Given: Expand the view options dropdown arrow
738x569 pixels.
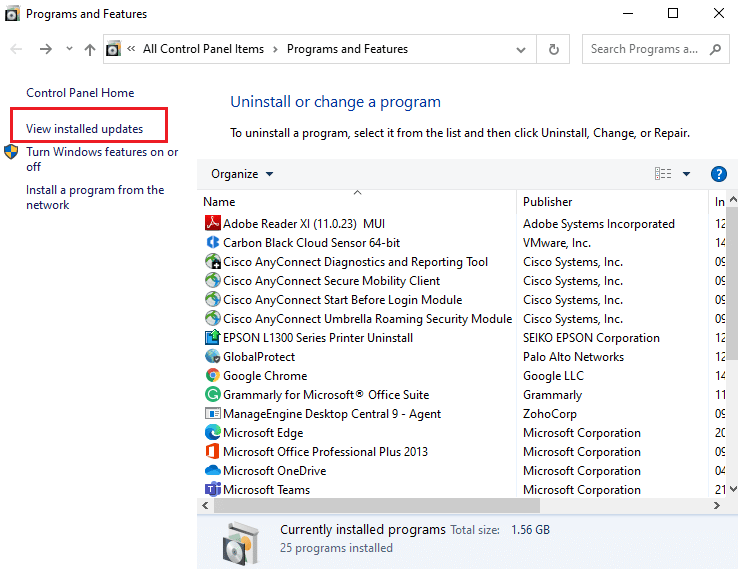Looking at the screenshot, I should click(x=686, y=174).
